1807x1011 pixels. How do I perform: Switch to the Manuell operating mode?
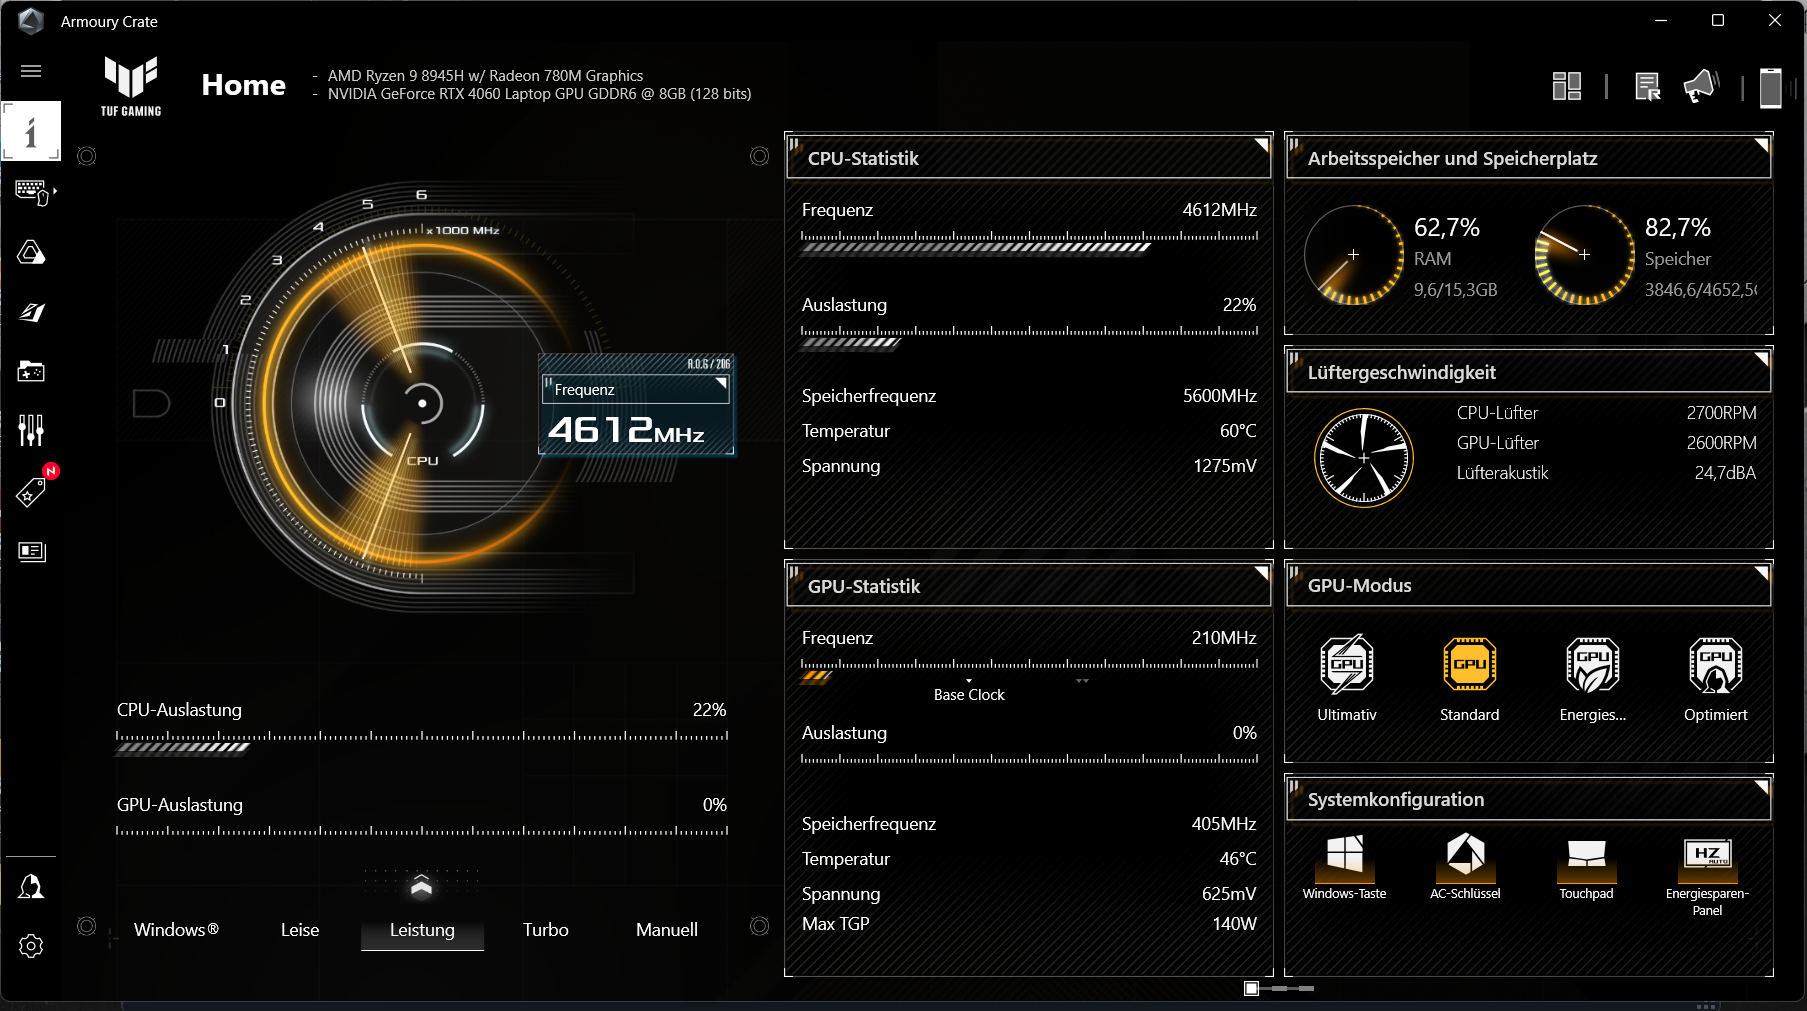[x=667, y=930]
